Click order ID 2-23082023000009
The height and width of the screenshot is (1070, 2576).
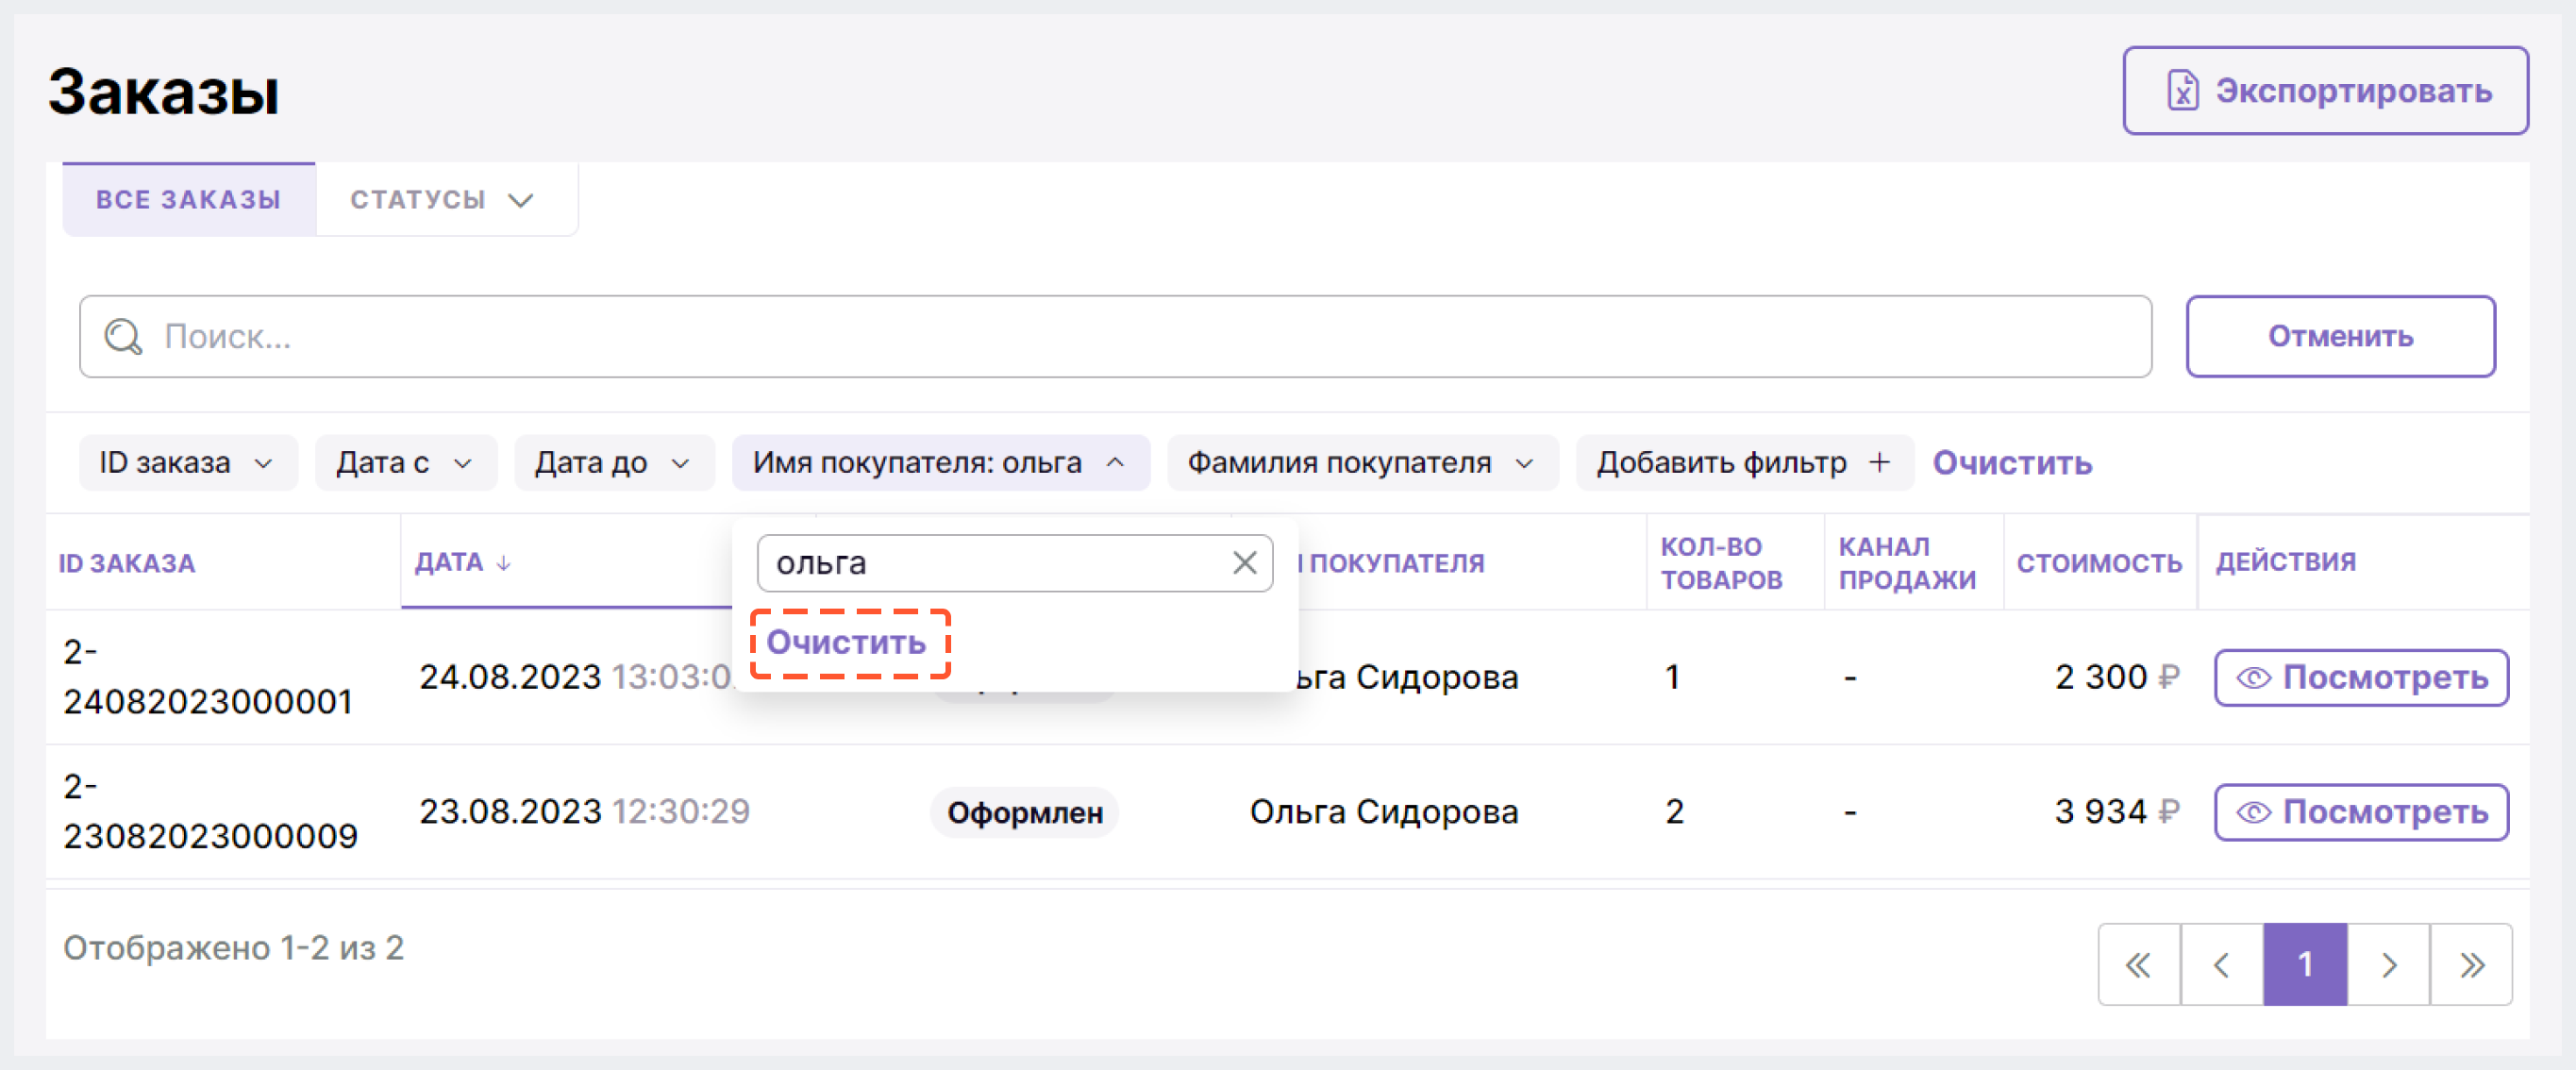[210, 811]
